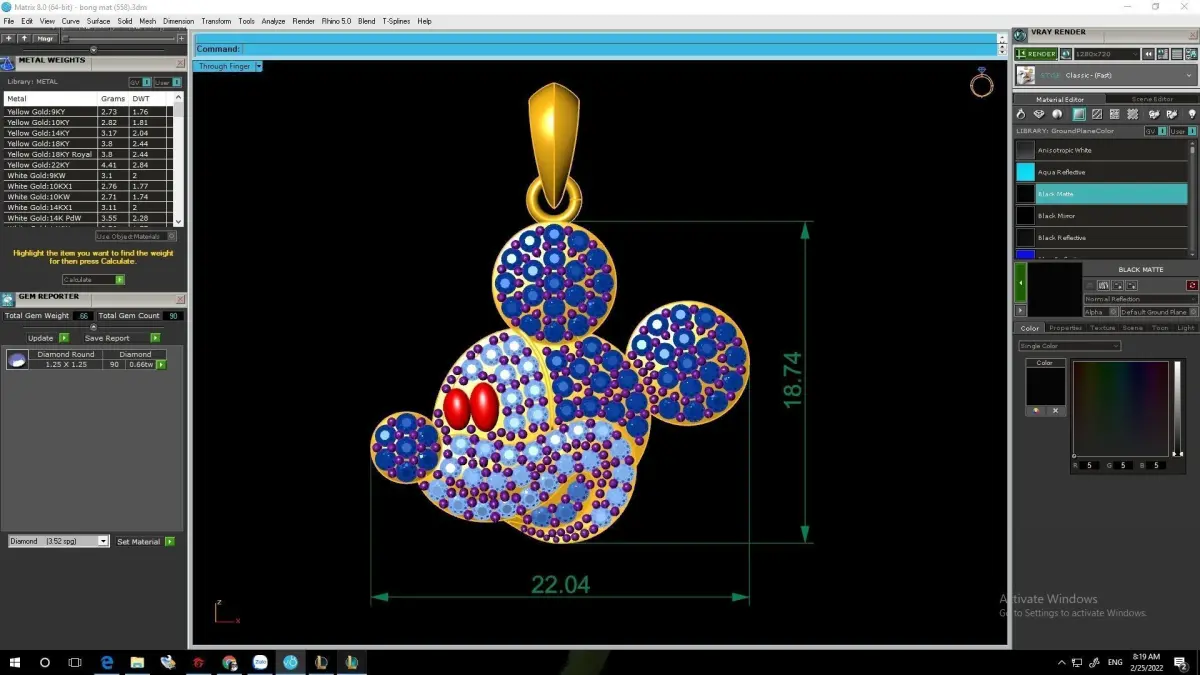Click green arrow next to Set Material

point(170,541)
